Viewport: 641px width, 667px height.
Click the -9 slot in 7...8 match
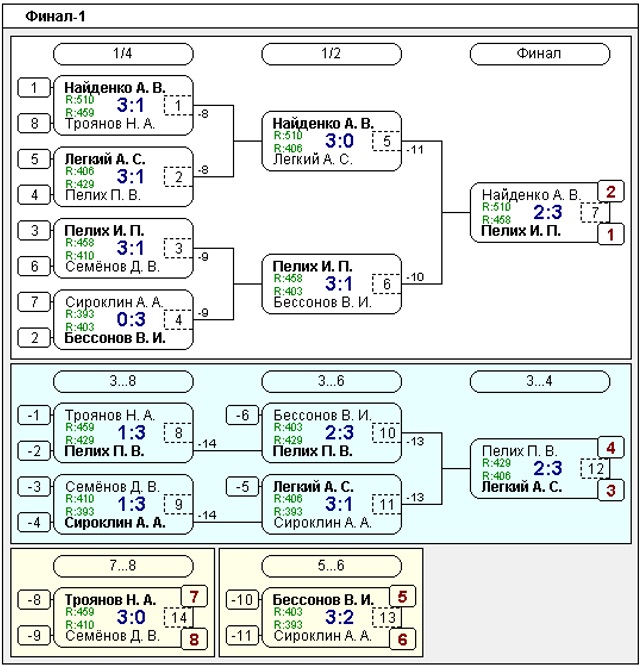tap(34, 636)
